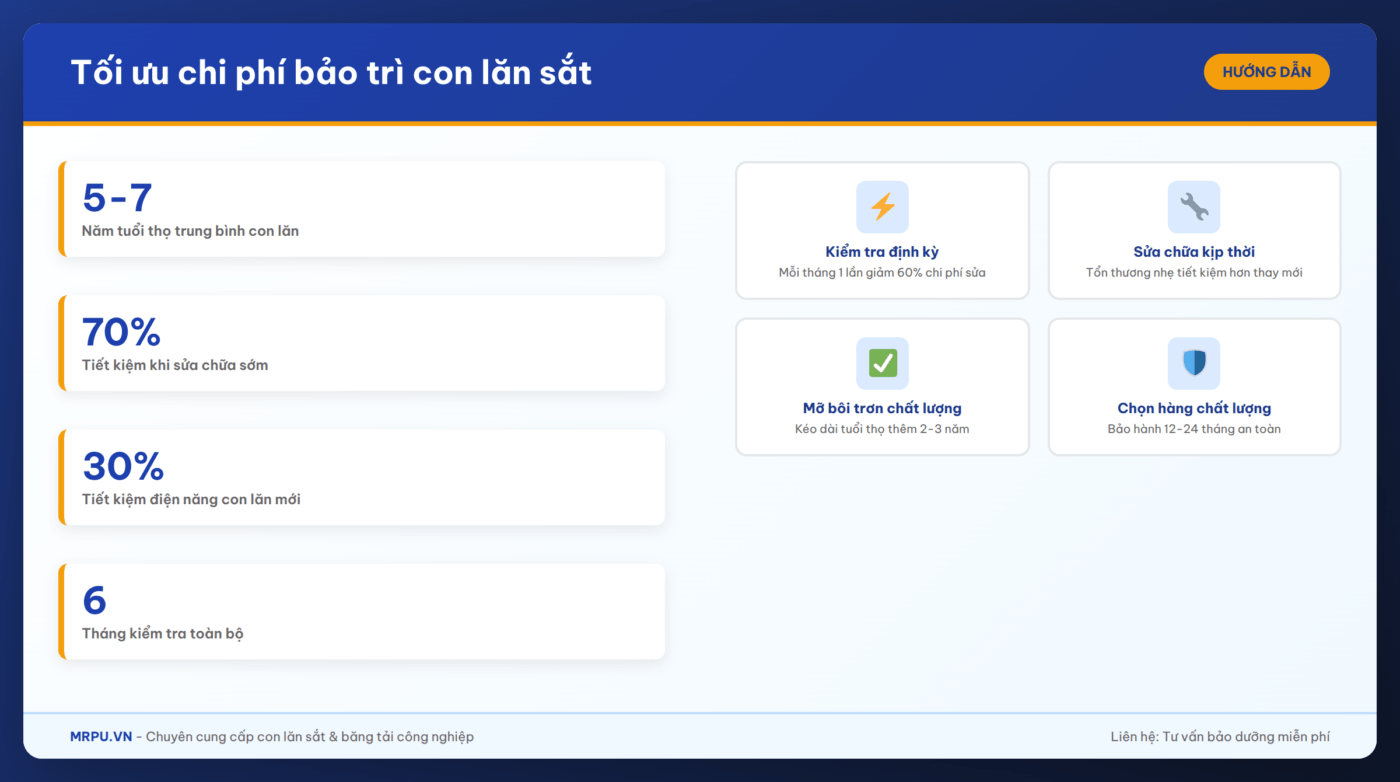
Task: Click the text Bảo hành 12-24 tháng an toàn
Action: 1194,429
